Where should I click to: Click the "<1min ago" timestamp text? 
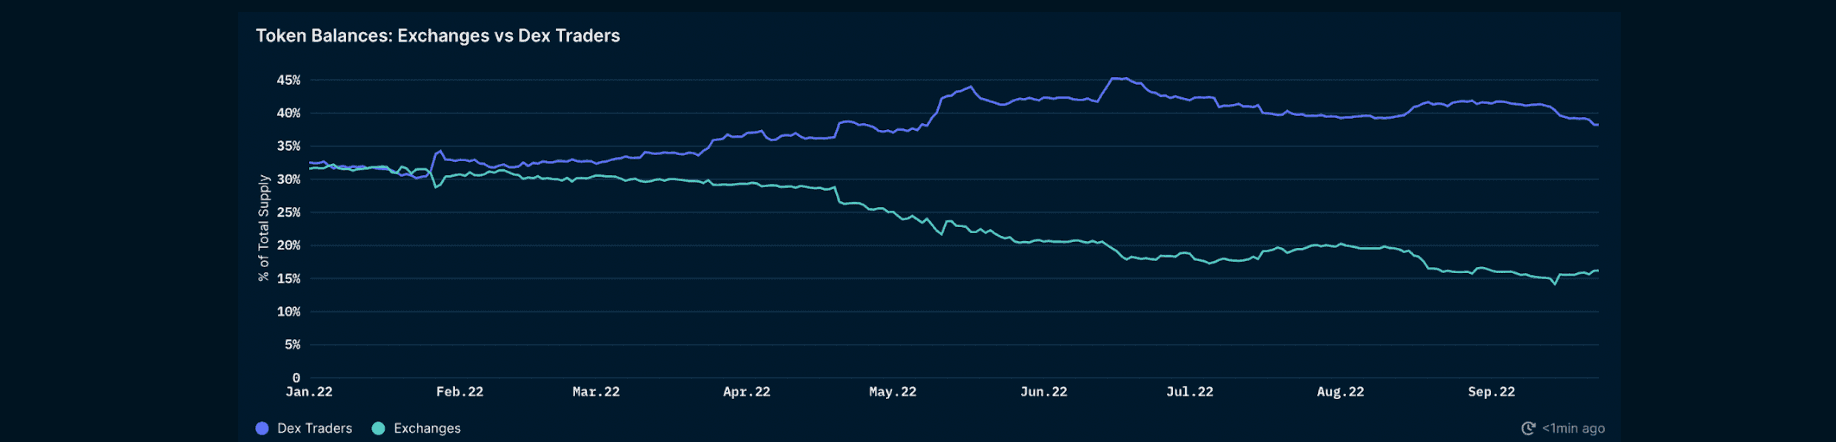[1573, 428]
